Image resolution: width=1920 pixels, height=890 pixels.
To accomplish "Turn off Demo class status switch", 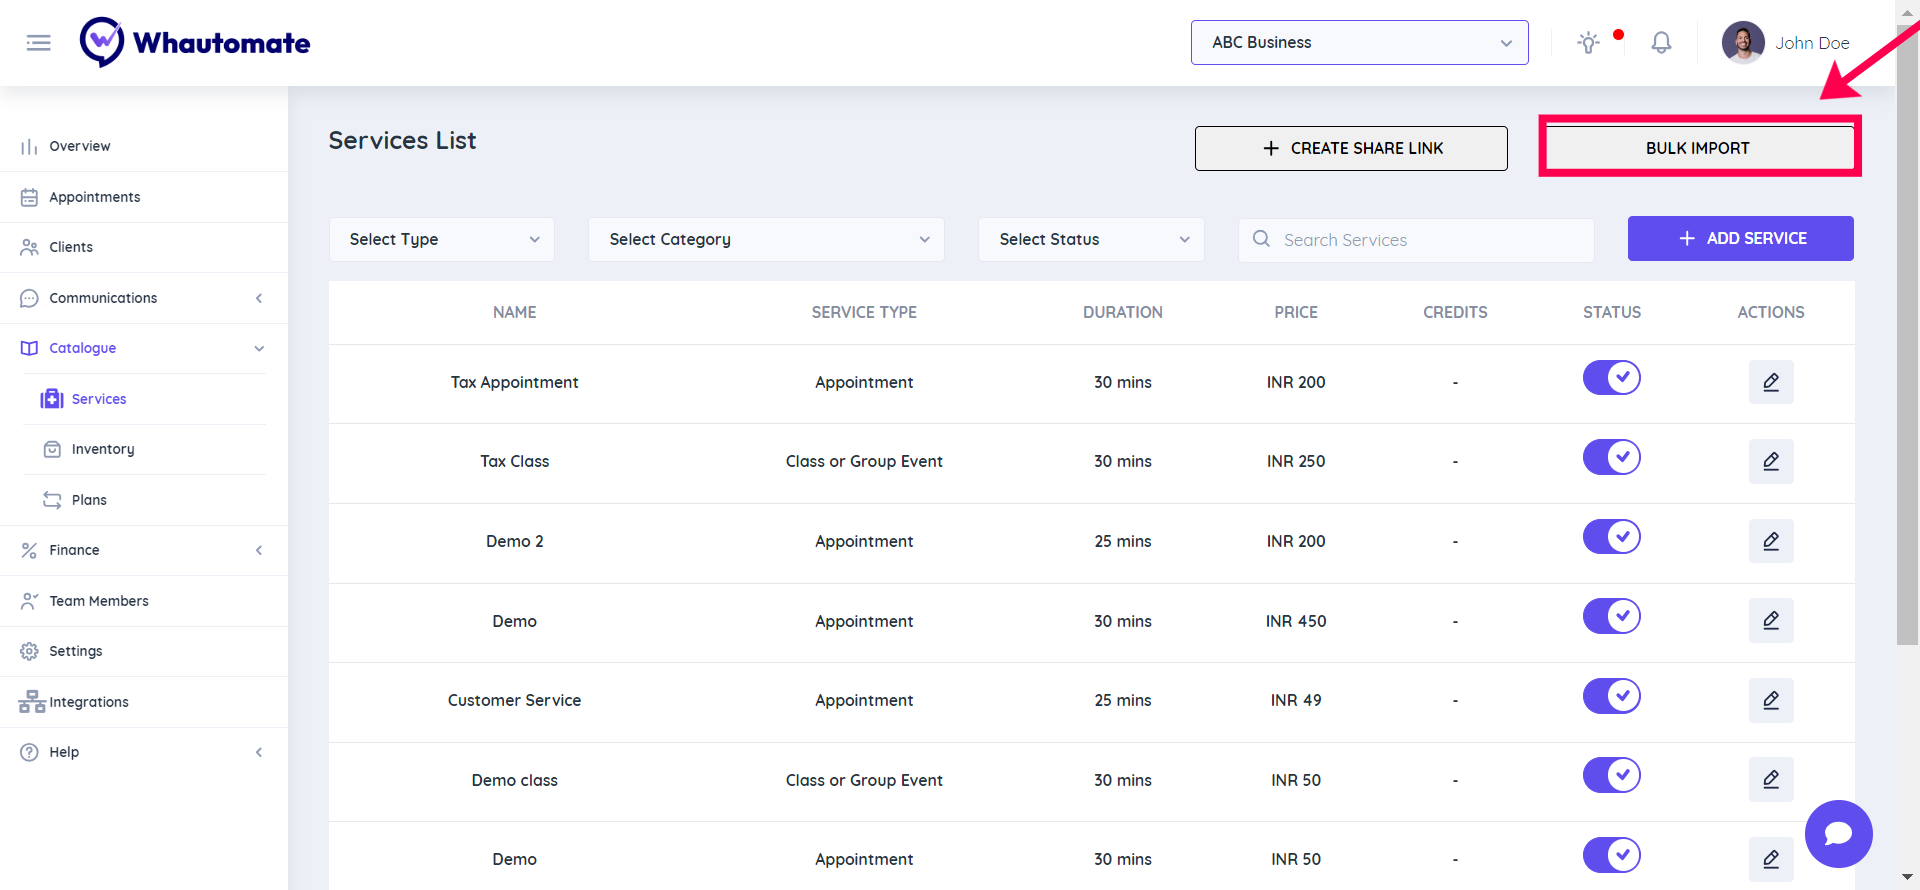I will (1611, 775).
